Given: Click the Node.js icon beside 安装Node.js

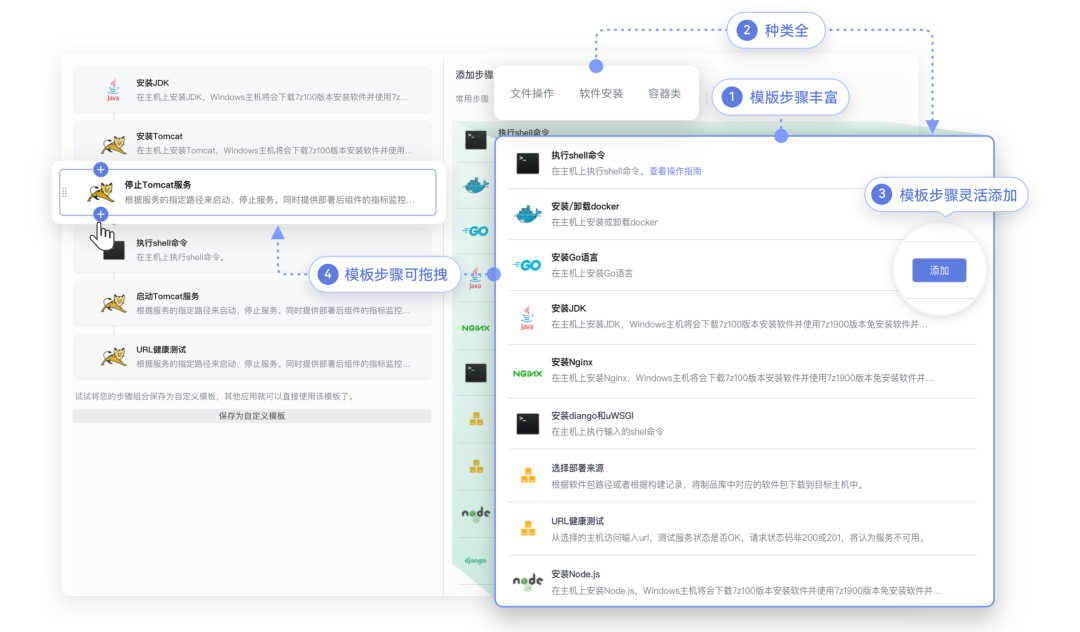Looking at the screenshot, I should [x=528, y=583].
